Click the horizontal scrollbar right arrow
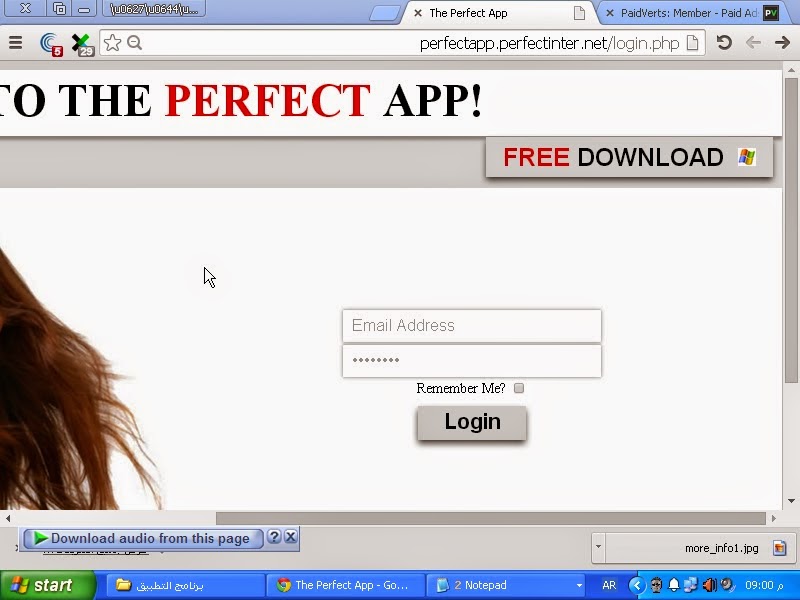The width and height of the screenshot is (800, 600). 773,518
